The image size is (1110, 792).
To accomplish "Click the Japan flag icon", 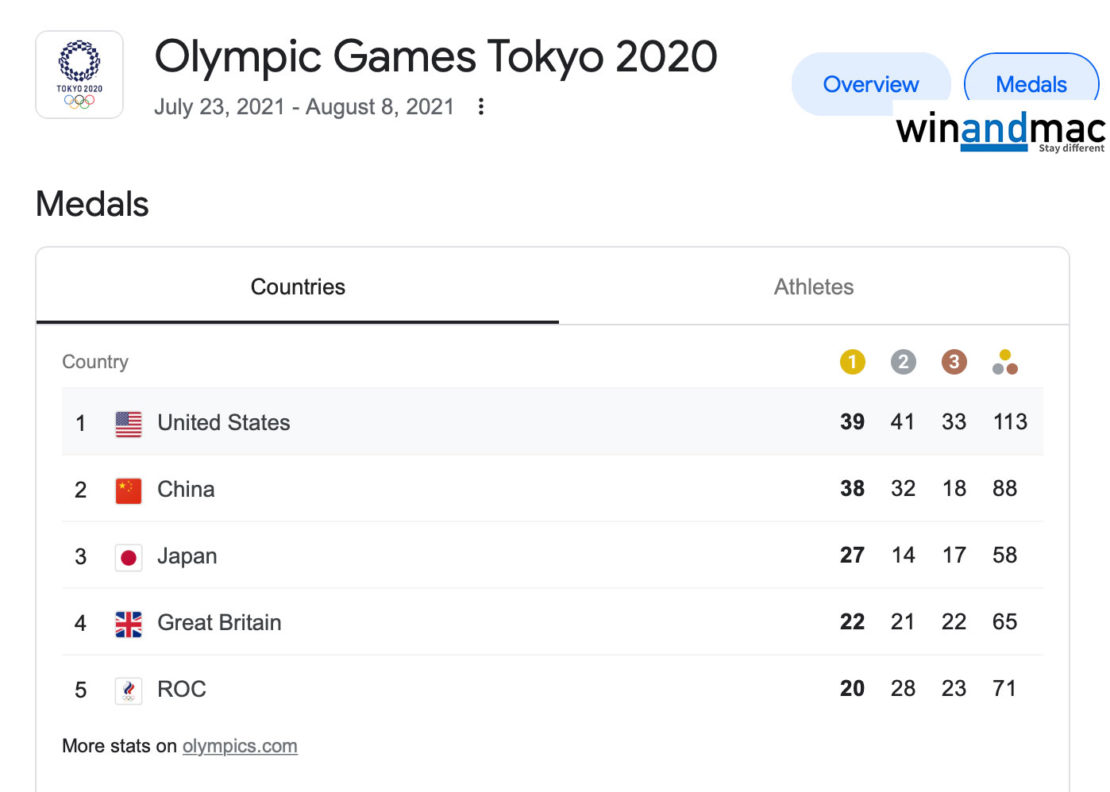I will [x=128, y=557].
